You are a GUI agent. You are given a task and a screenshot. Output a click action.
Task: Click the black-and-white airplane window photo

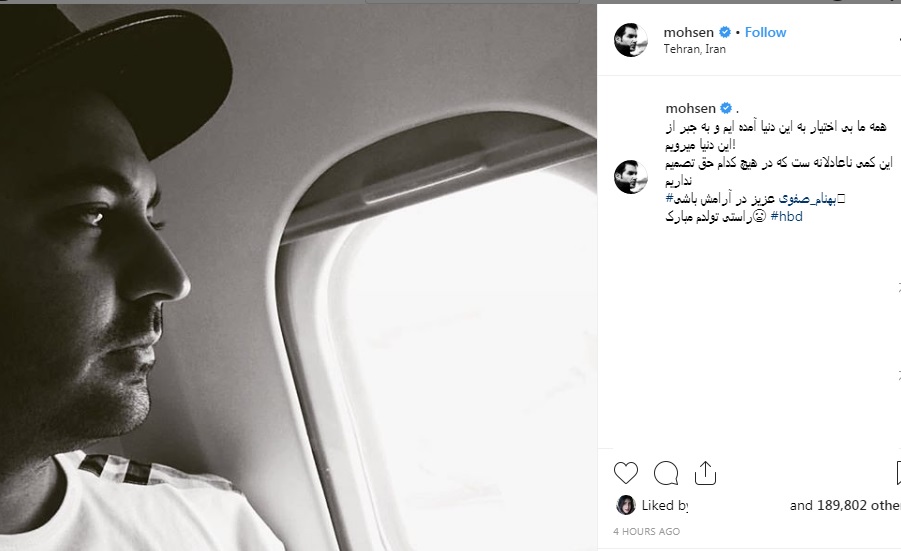298,278
